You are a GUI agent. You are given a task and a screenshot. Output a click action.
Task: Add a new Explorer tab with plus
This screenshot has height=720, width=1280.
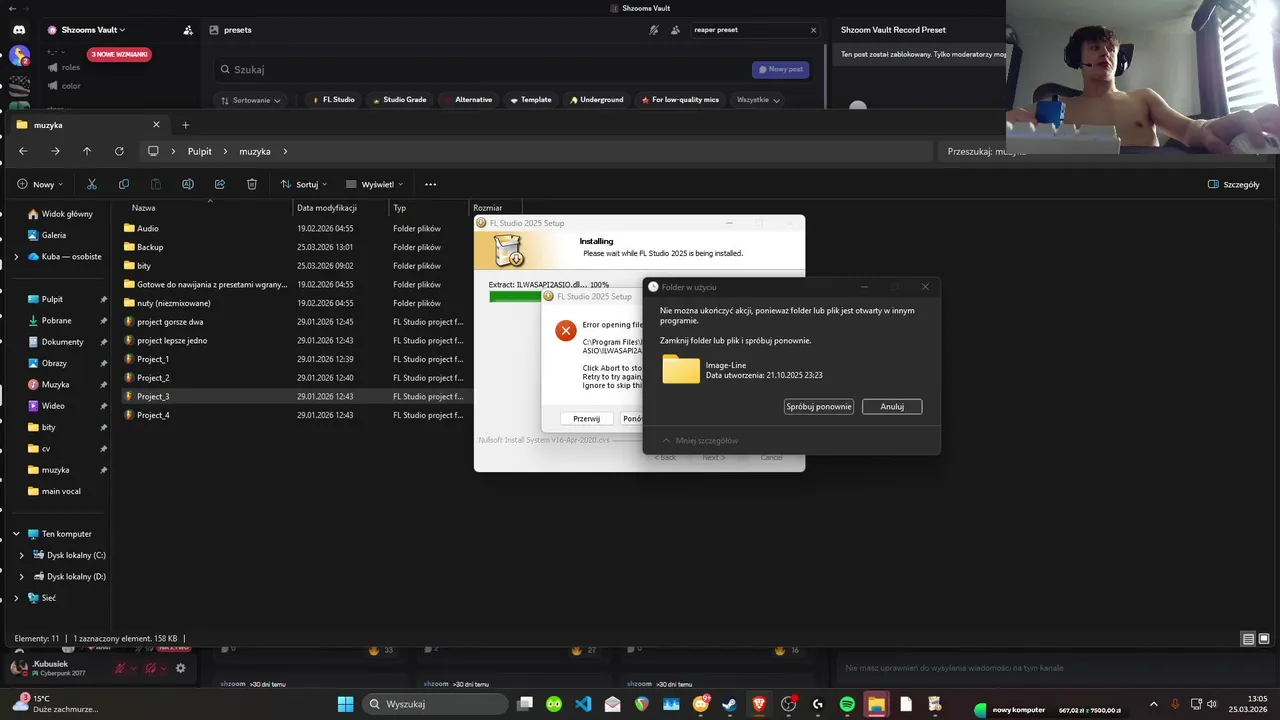coord(185,125)
